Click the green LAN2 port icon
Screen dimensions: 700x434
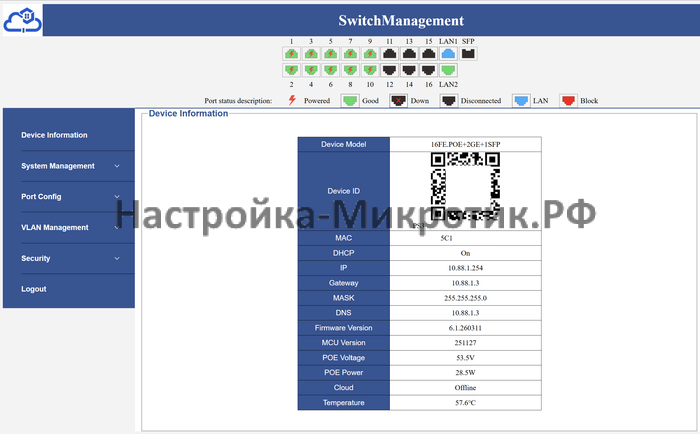(448, 70)
